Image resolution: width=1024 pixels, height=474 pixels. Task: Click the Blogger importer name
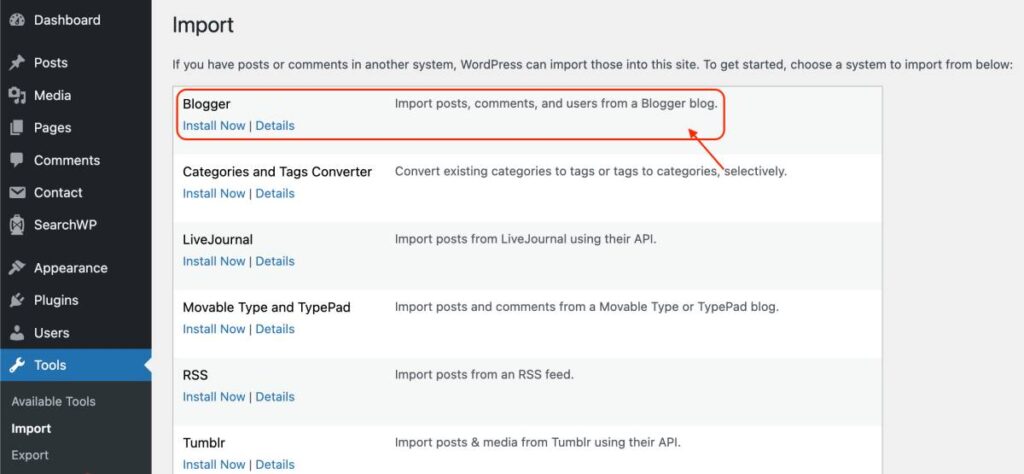206,104
